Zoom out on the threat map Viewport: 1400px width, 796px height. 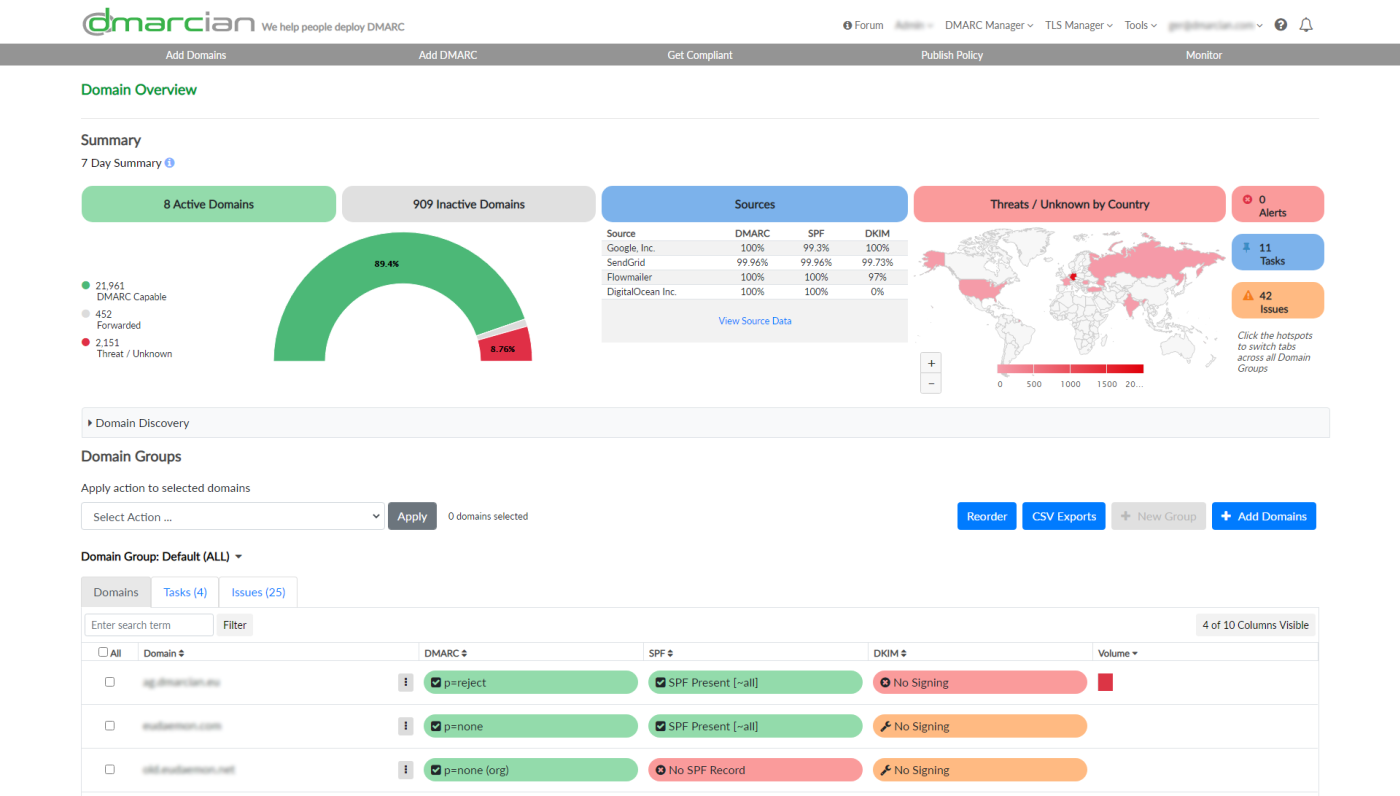[x=931, y=383]
